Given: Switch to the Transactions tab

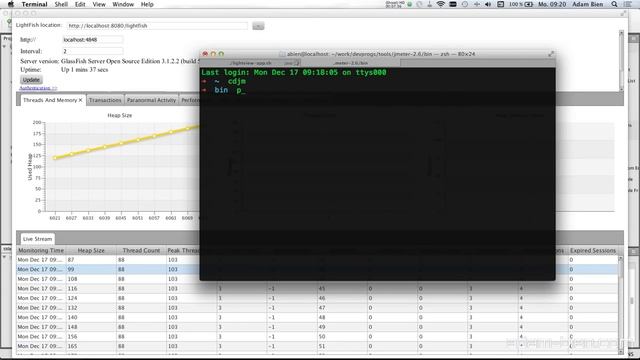Looking at the screenshot, I should pyautogui.click(x=105, y=100).
